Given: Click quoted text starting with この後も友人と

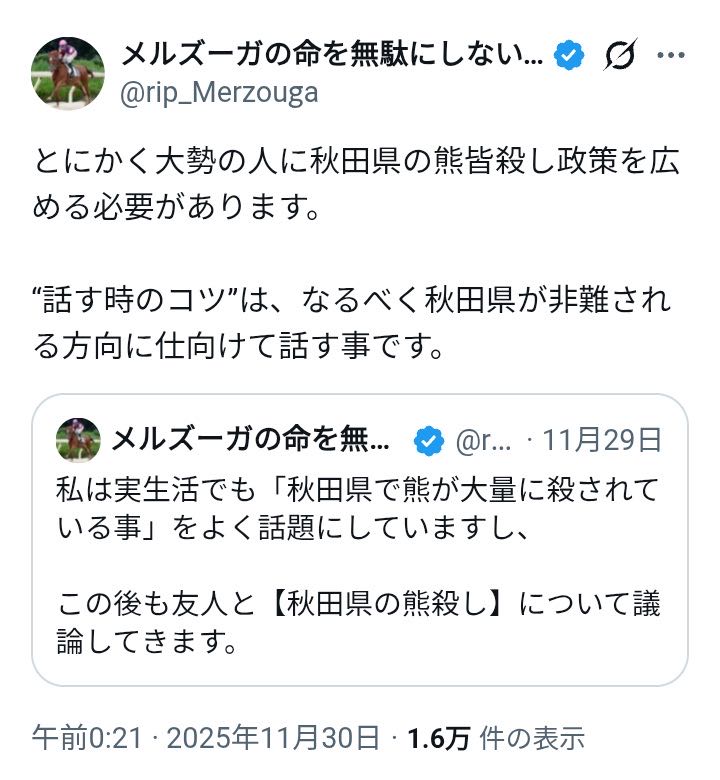Looking at the screenshot, I should 358,622.
